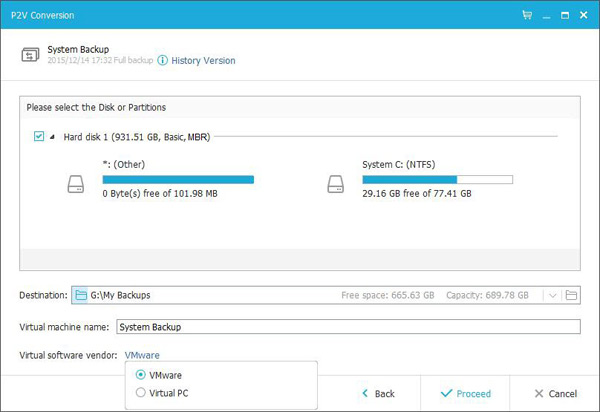The image size is (600, 412).
Task: Browse for destination folder icon at right
Action: [571, 295]
